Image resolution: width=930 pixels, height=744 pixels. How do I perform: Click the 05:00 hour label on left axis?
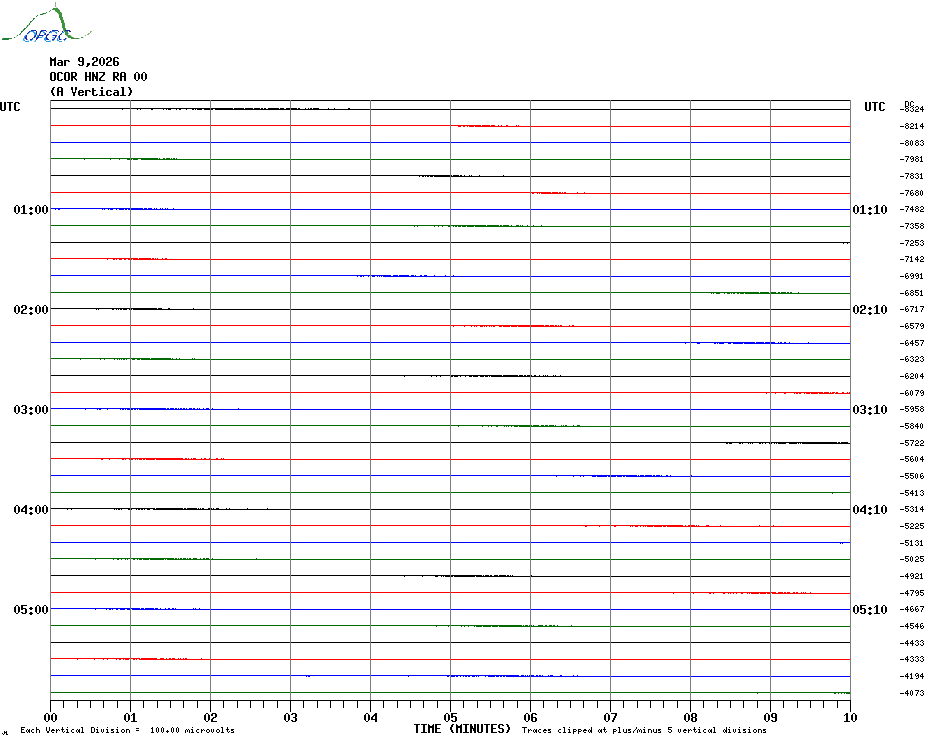pyautogui.click(x=31, y=610)
